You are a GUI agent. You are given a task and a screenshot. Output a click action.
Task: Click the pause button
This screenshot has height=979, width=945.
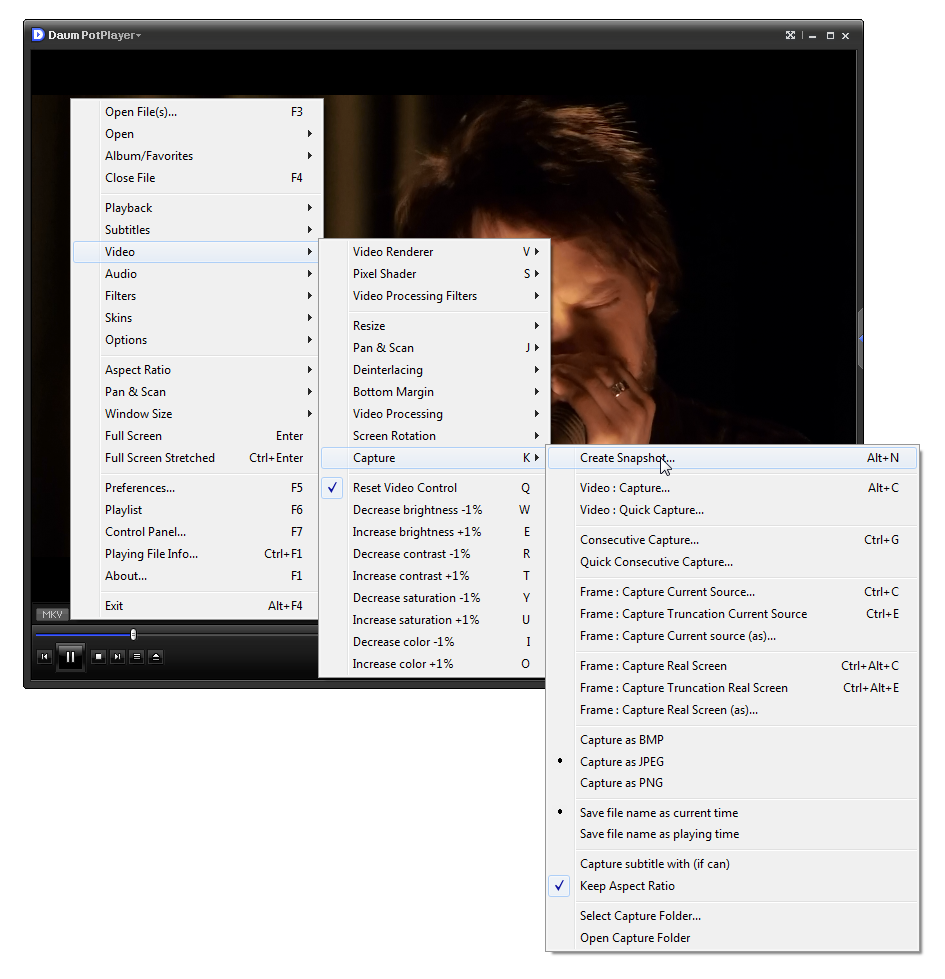click(70, 657)
